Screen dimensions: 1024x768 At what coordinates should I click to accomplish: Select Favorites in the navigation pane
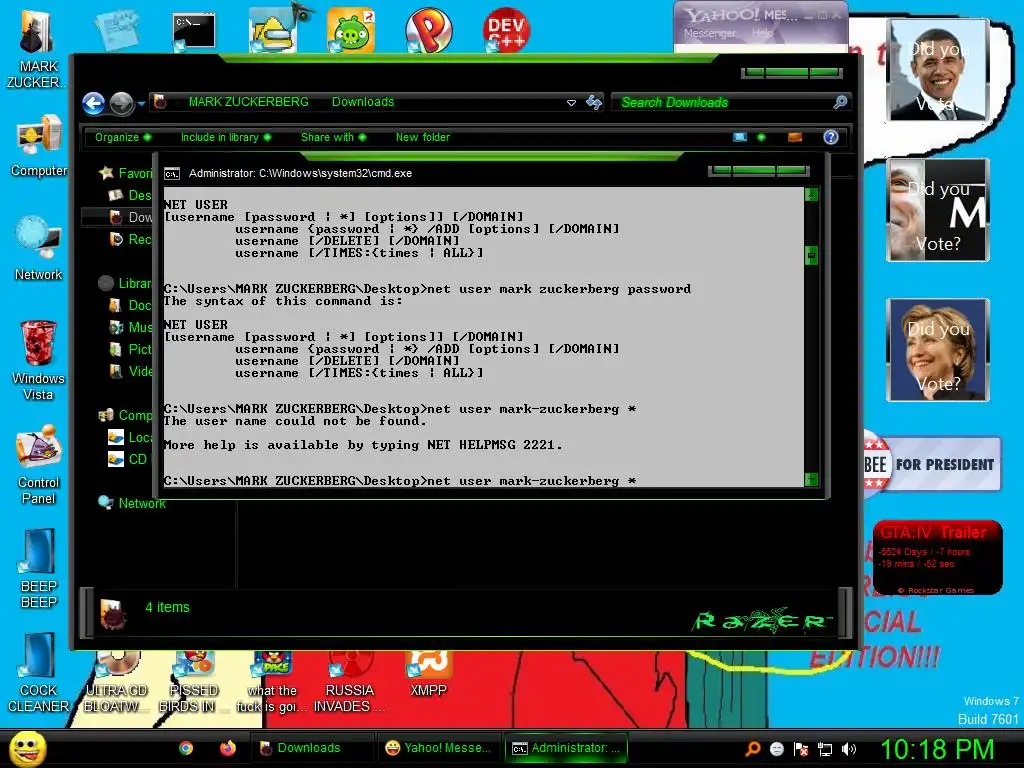(x=125, y=173)
